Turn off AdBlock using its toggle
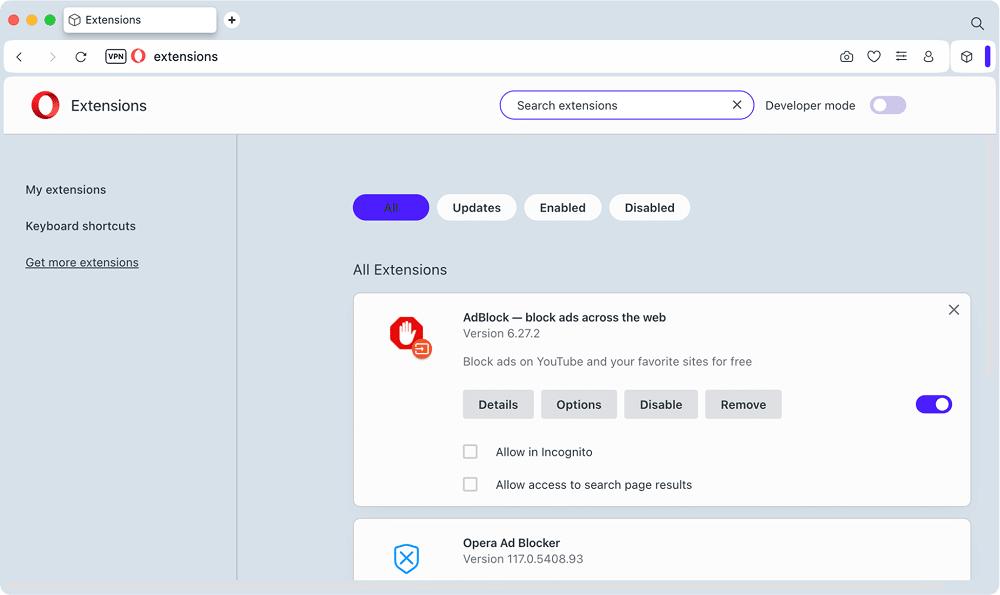This screenshot has width=1000, height=595. (933, 404)
